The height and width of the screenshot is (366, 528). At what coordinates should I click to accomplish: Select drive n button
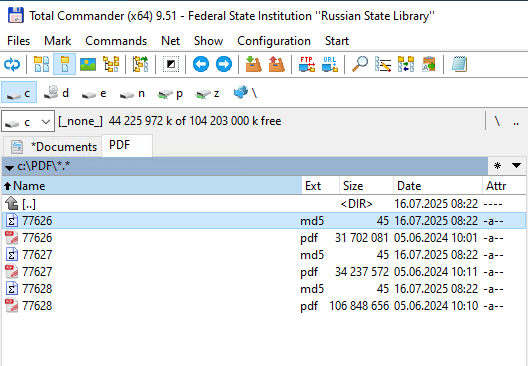tap(132, 93)
